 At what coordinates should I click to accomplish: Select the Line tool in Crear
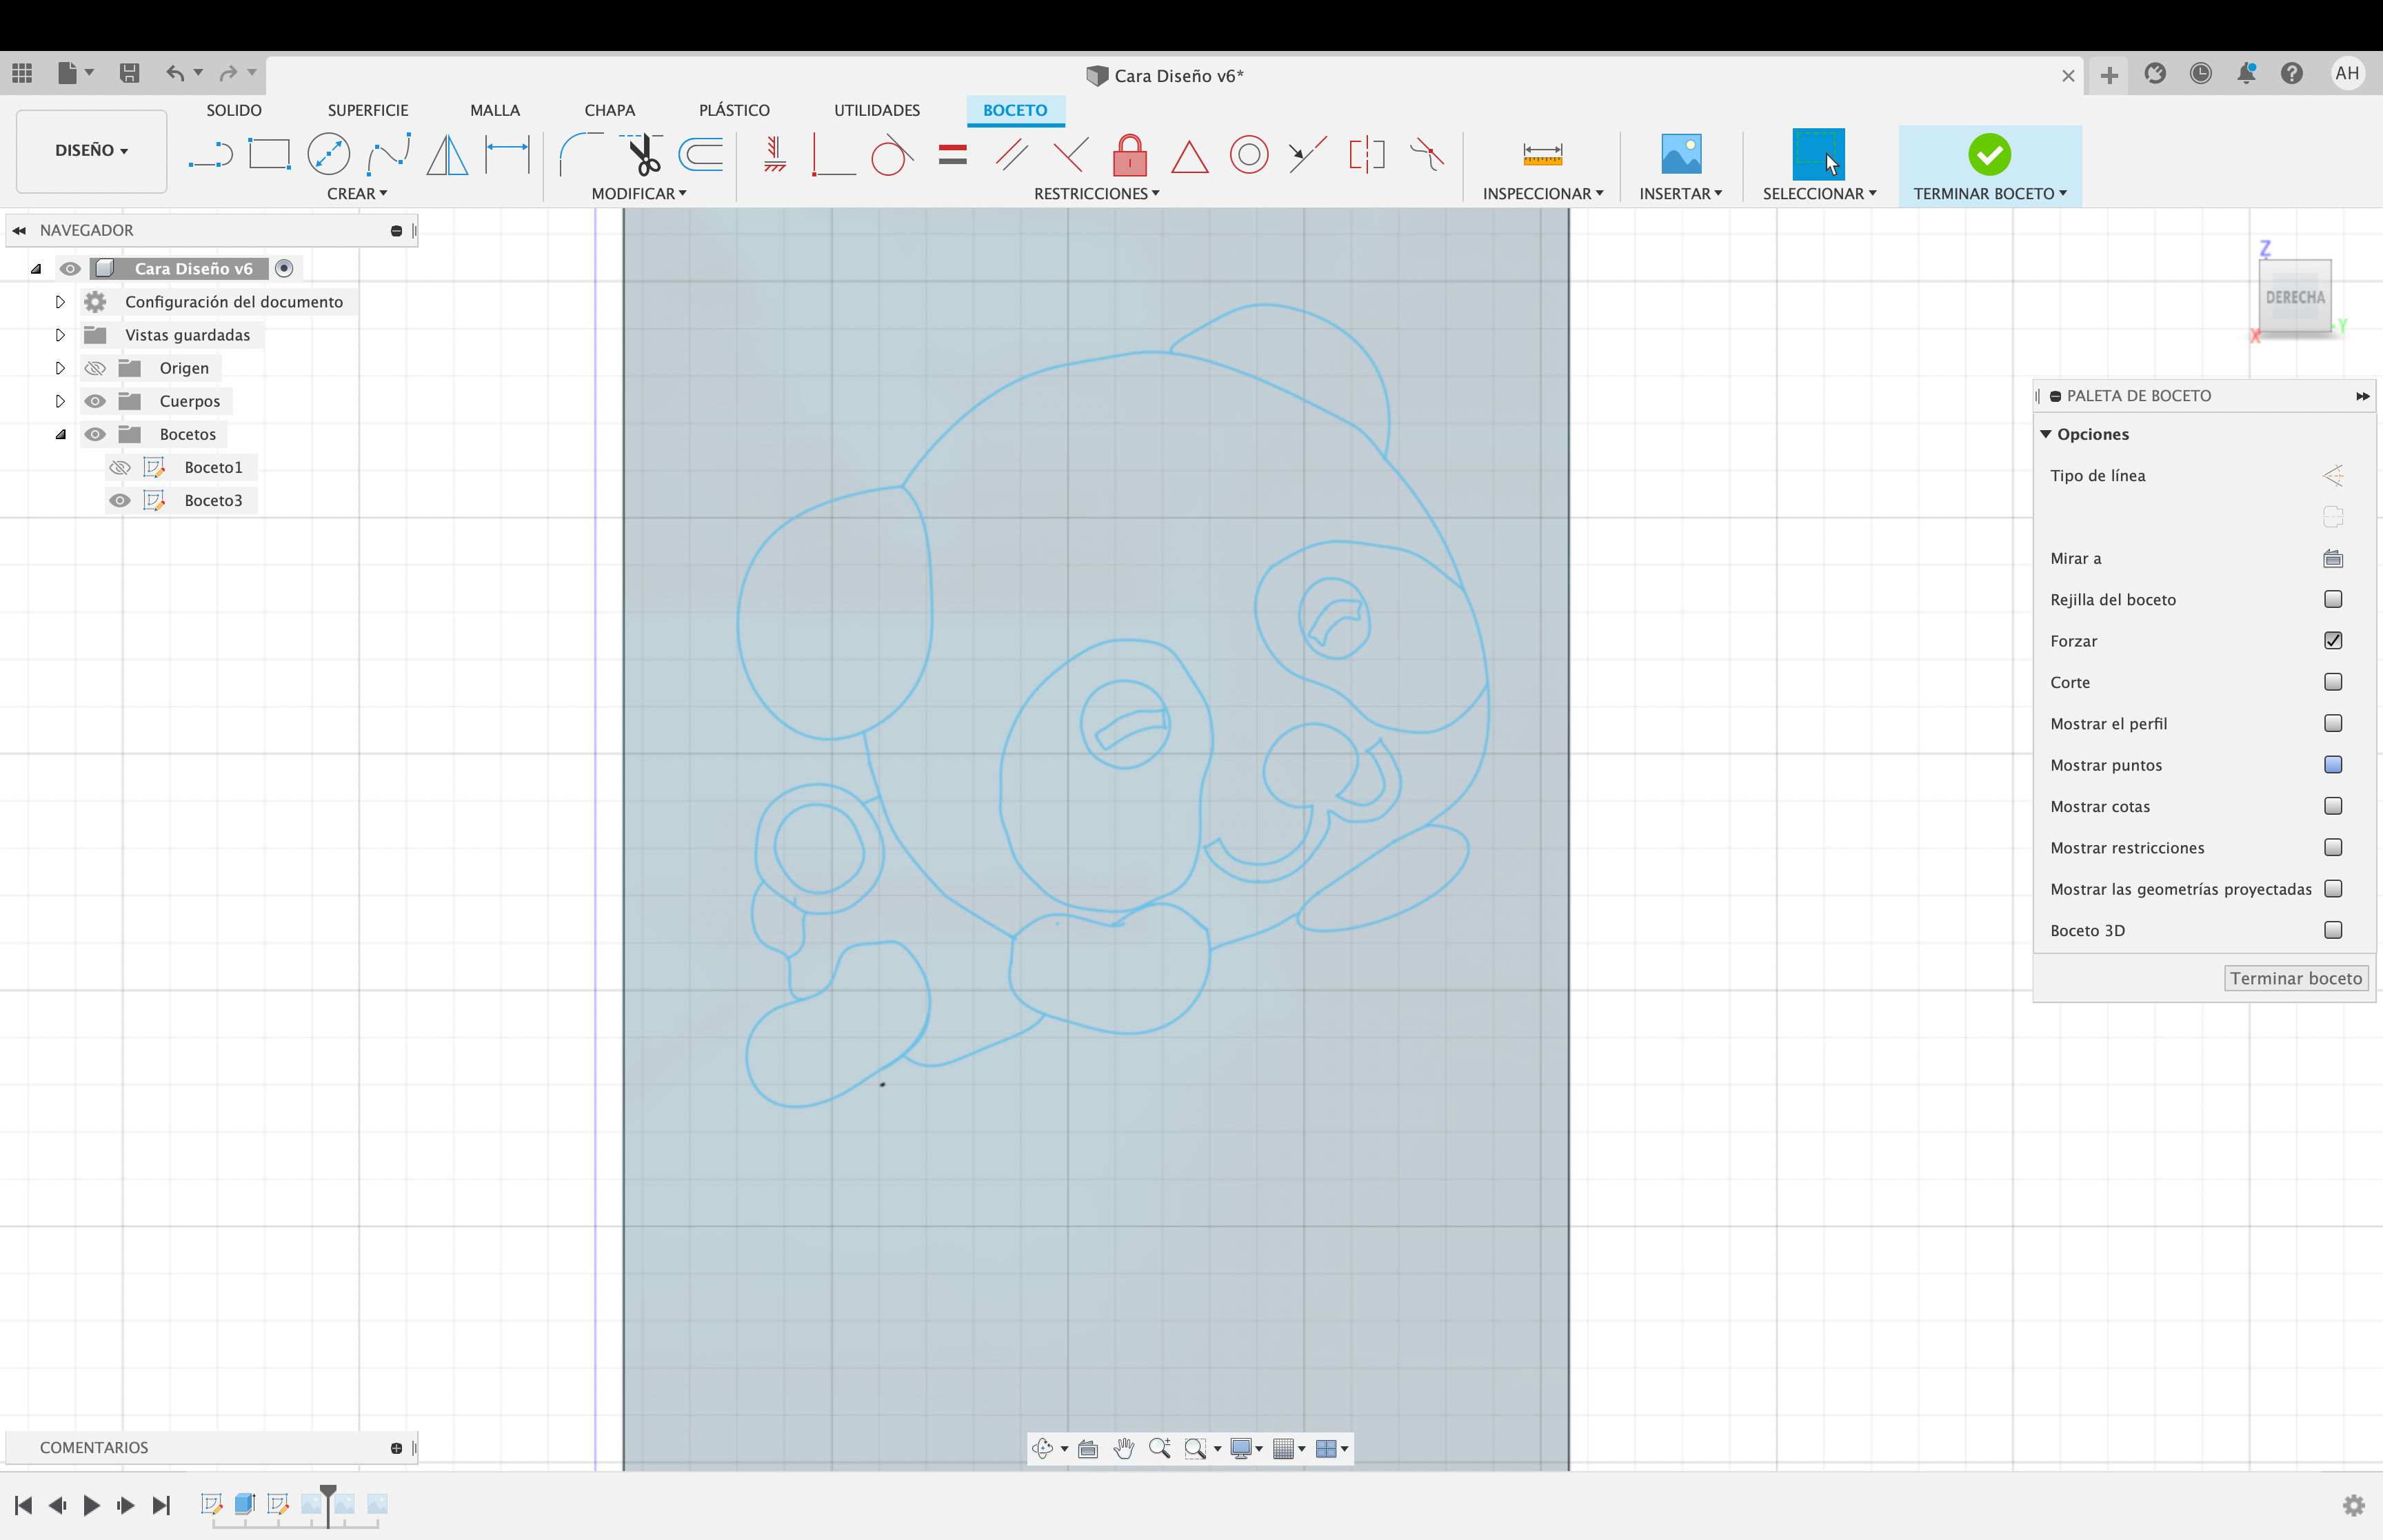(x=210, y=155)
